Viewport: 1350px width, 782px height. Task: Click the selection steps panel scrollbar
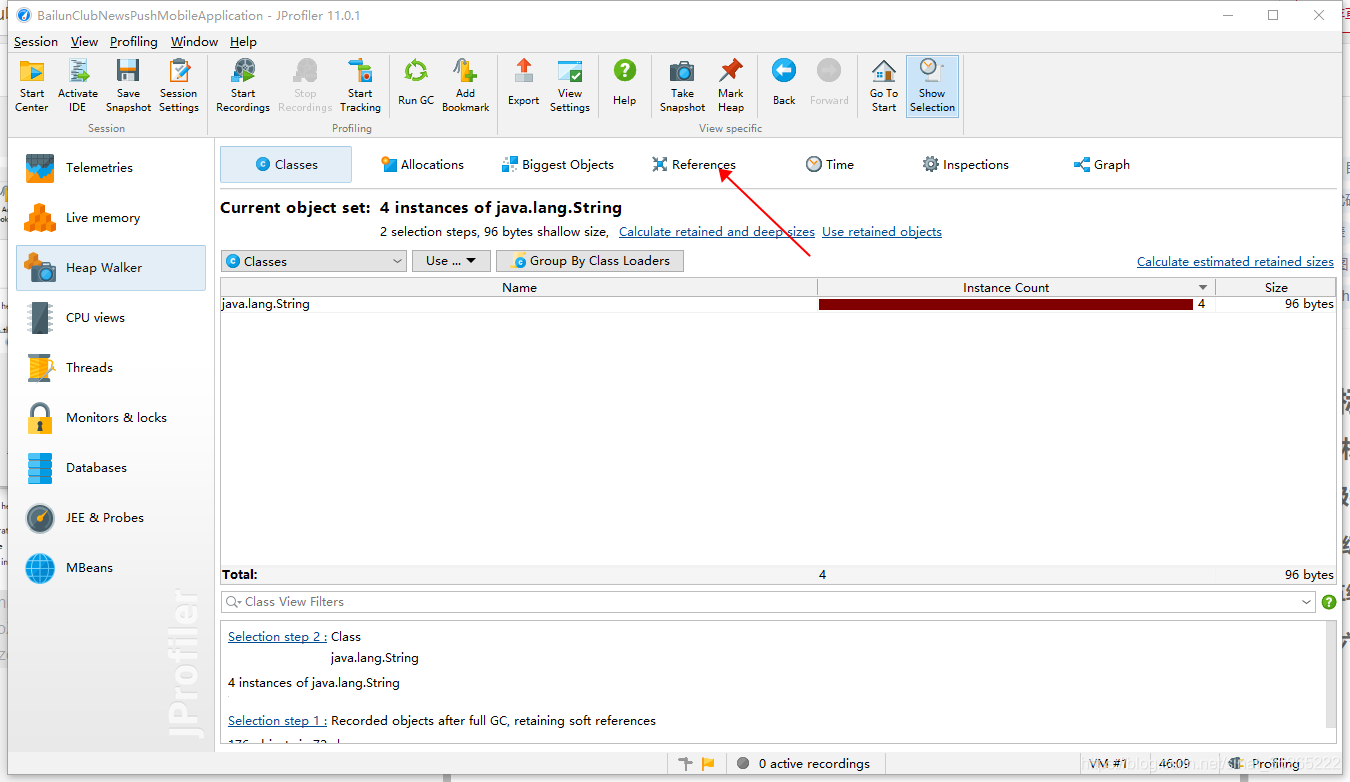click(x=1331, y=675)
